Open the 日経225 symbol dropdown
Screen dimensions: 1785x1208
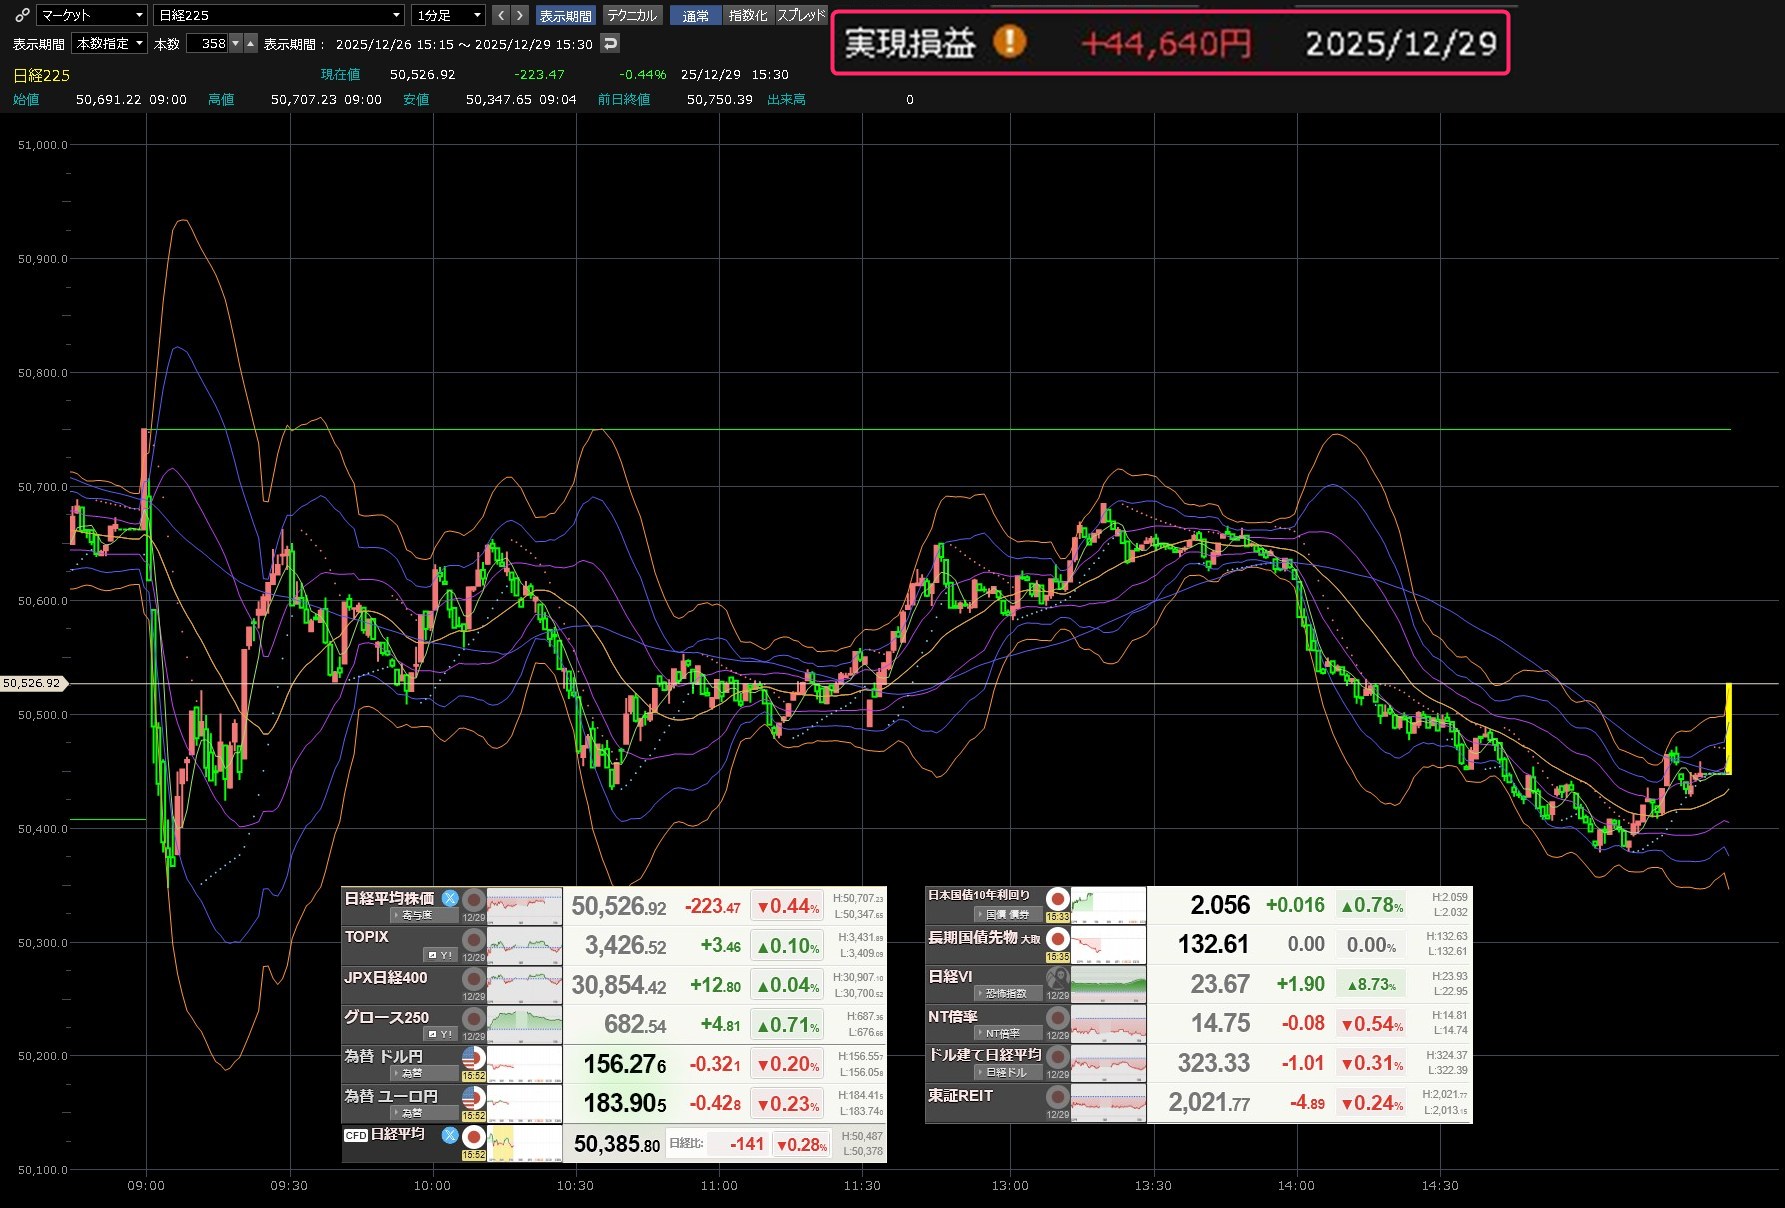pyautogui.click(x=279, y=15)
